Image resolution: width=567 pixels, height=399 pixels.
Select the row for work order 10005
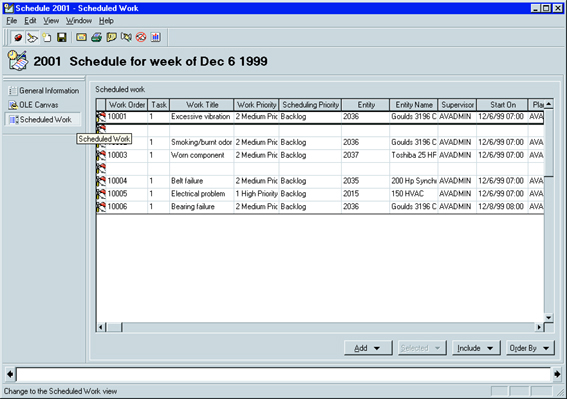click(x=320, y=194)
